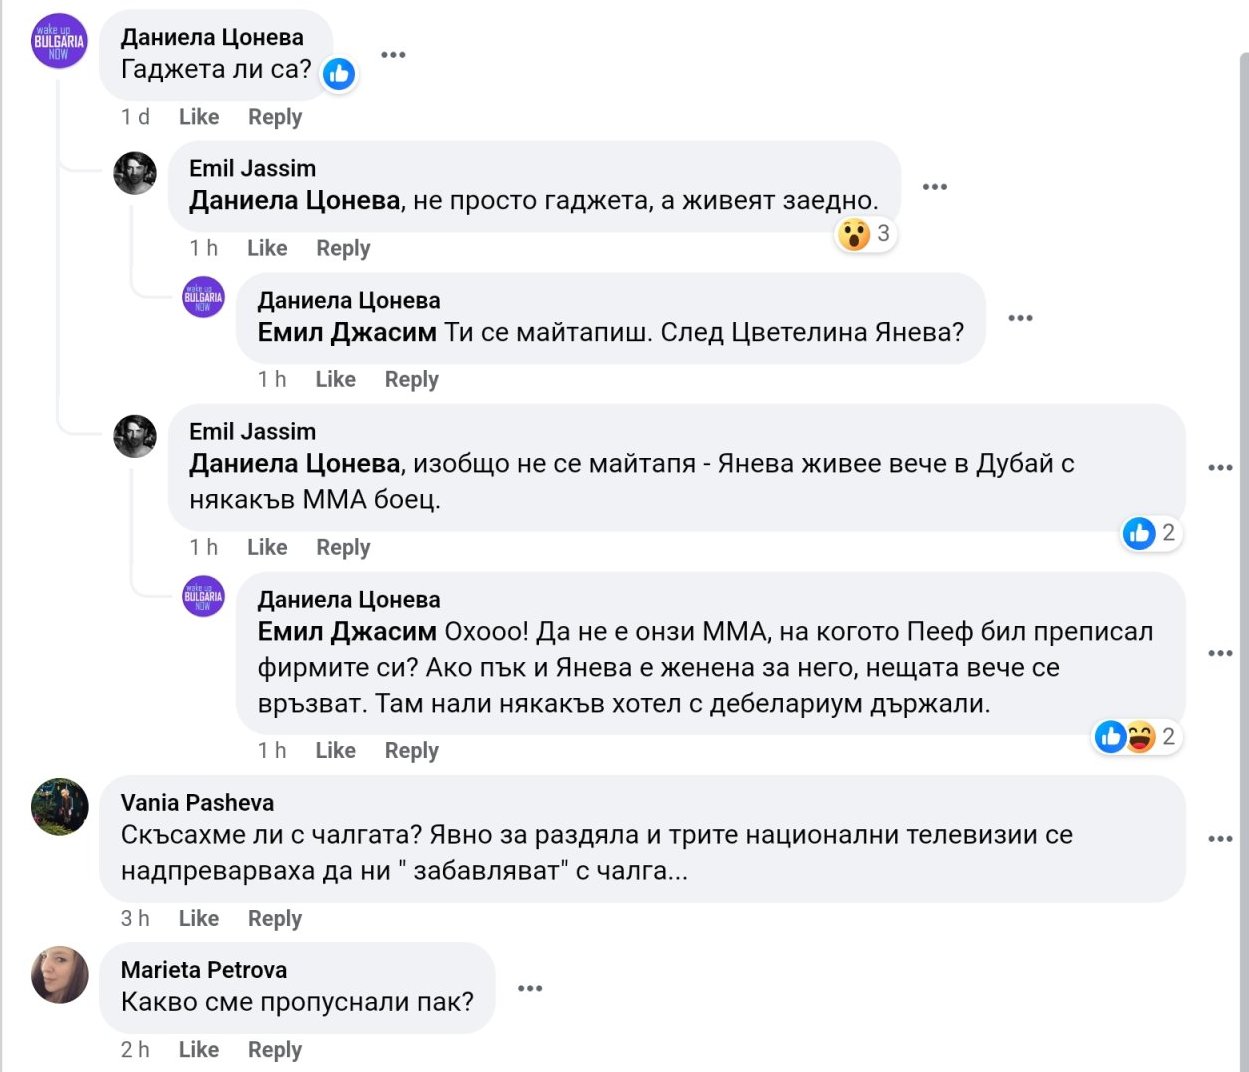The height and width of the screenshot is (1072, 1249).
Task: Click Marieta Petrova's profile picture
Action: tap(60, 974)
